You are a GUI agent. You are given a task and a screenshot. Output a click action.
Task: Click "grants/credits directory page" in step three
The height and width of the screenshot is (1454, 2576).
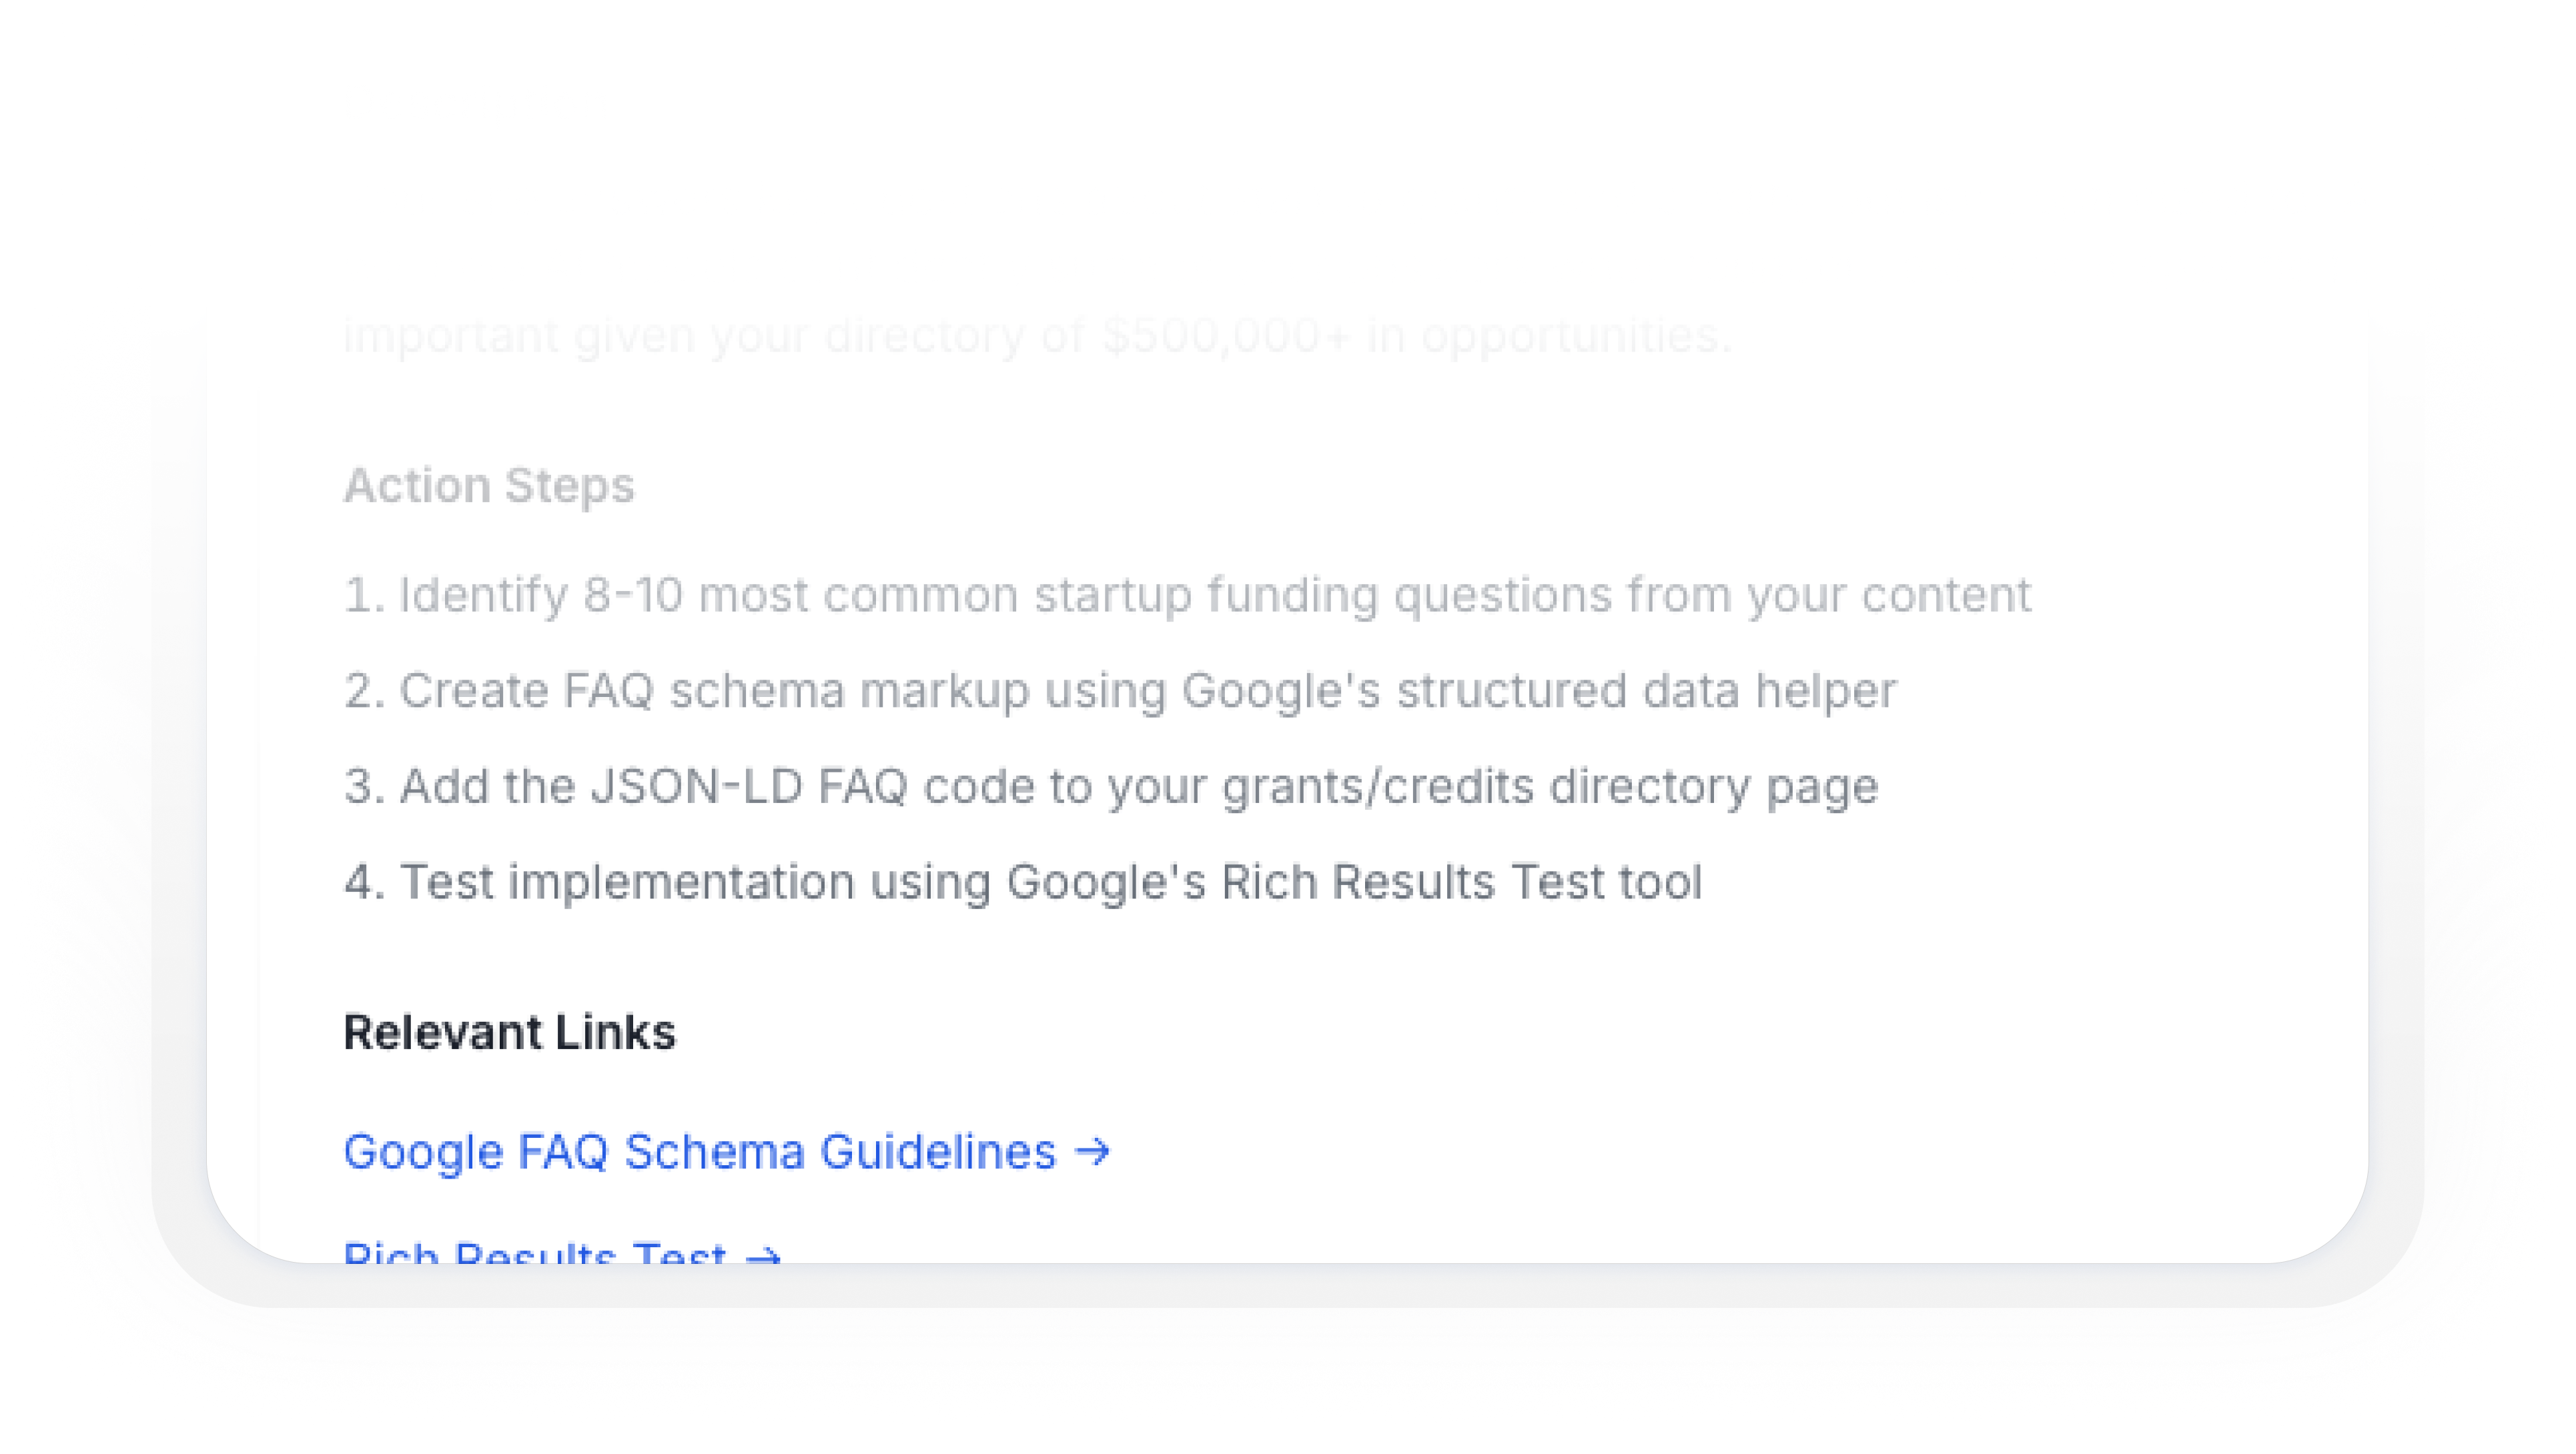[x=1550, y=786]
